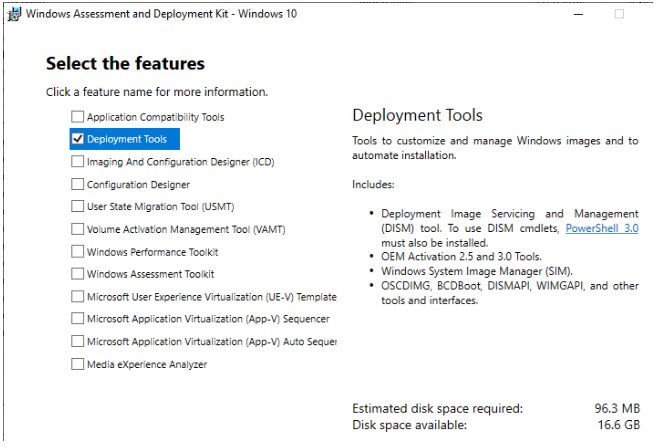Click the maximize window box icon
668x448 pixels.
click(619, 14)
